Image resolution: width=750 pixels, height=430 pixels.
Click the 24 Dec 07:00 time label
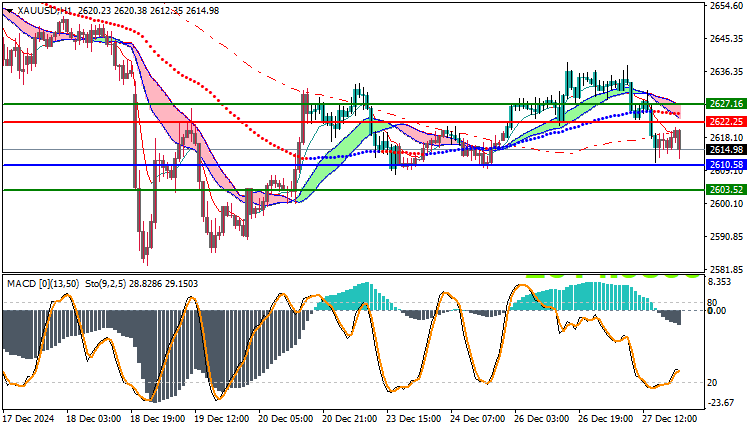pyautogui.click(x=477, y=419)
